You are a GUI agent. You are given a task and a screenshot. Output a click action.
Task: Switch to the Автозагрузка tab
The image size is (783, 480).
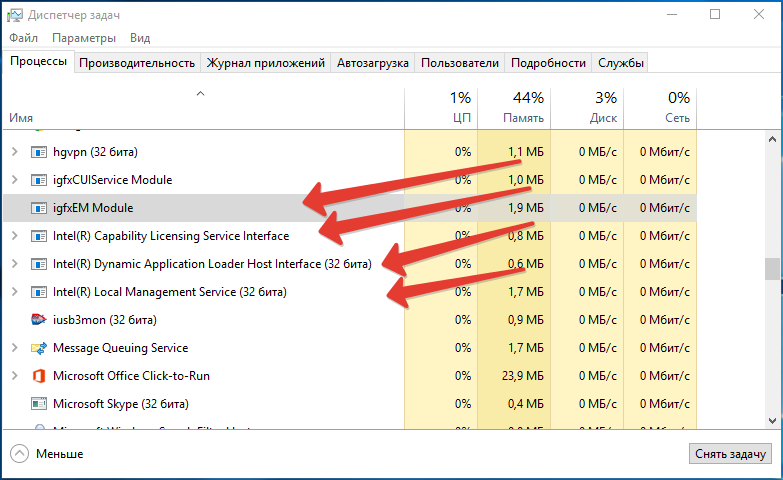coord(373,63)
